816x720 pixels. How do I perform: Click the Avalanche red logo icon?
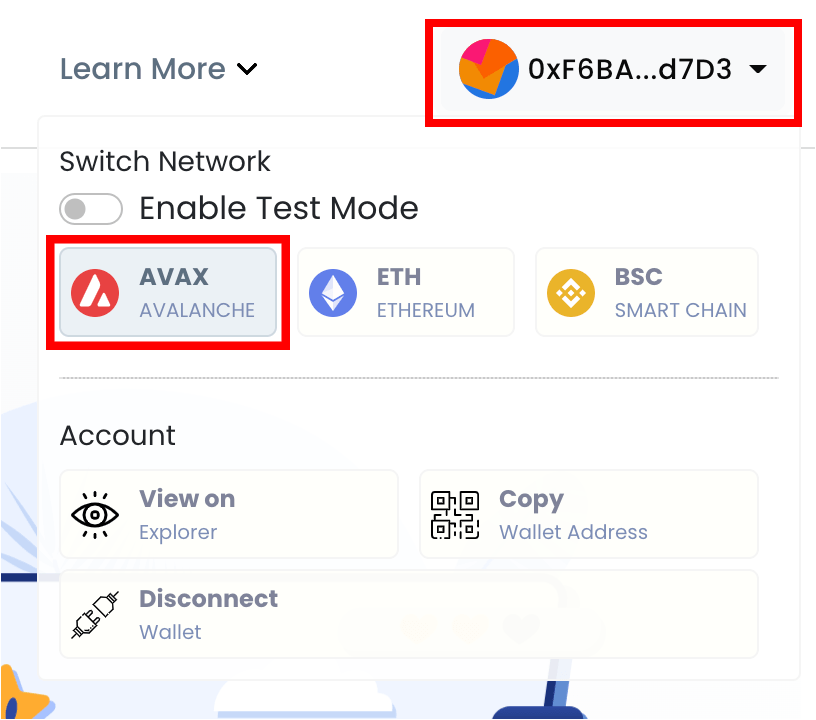95,293
